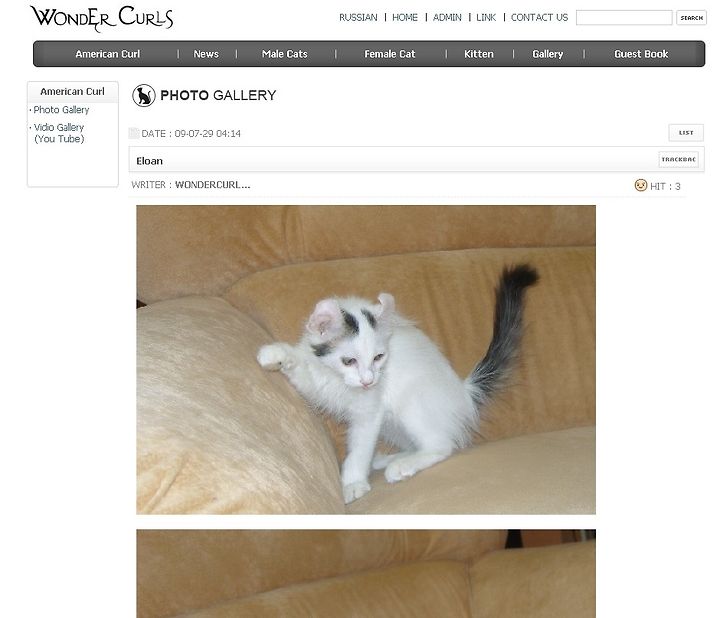This screenshot has width=720, height=618.
Task: Click the List button
Action: (x=686, y=133)
